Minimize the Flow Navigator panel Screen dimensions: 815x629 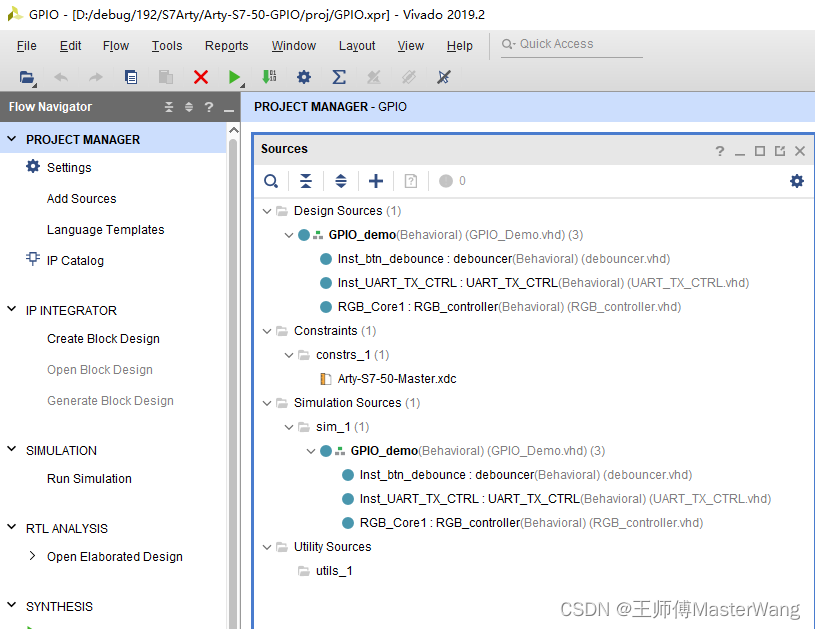pos(229,109)
